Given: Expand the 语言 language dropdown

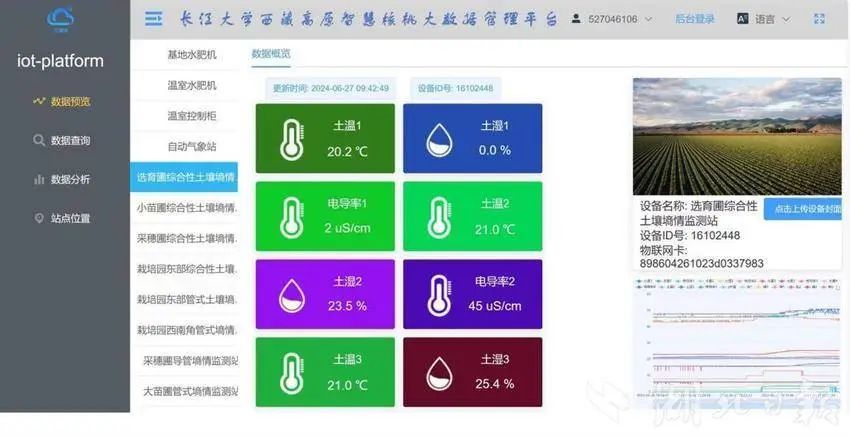Looking at the screenshot, I should [x=763, y=19].
